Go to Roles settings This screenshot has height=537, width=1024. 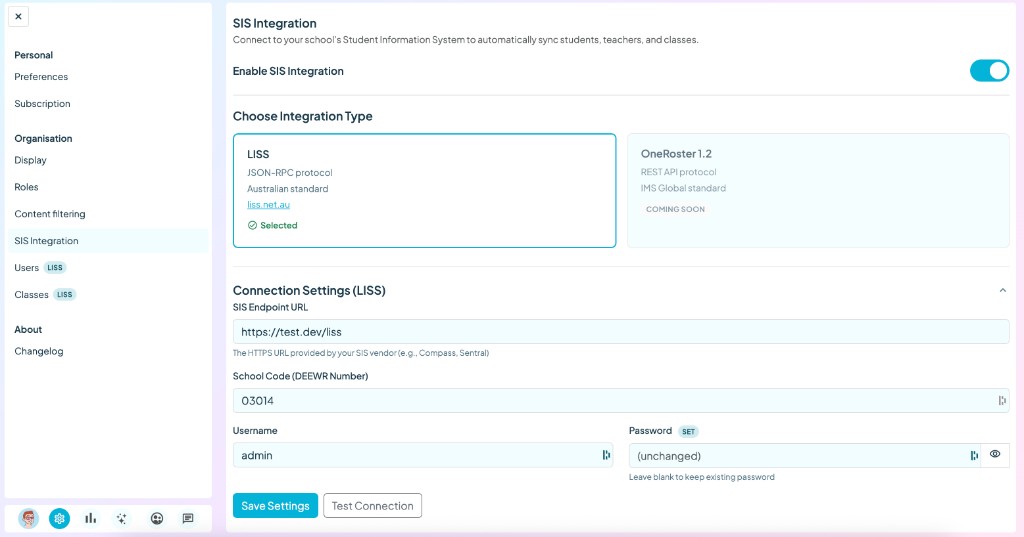click(26, 187)
